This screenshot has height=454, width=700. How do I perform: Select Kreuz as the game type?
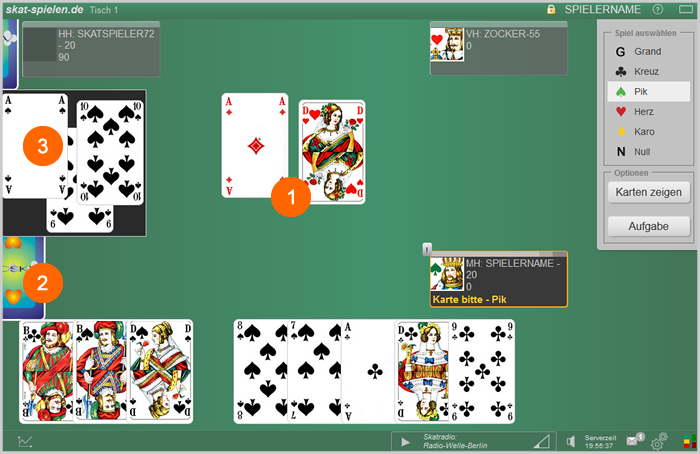coord(647,71)
